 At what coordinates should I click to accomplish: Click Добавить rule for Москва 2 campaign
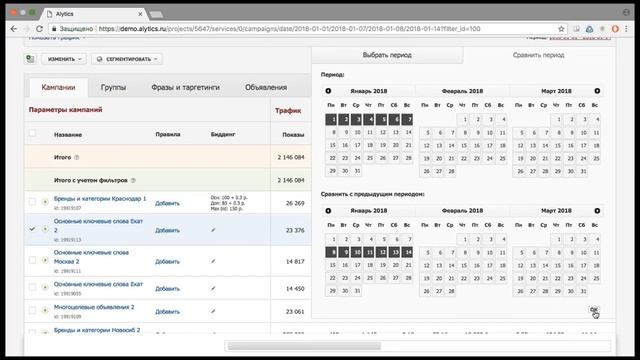pyautogui.click(x=167, y=262)
